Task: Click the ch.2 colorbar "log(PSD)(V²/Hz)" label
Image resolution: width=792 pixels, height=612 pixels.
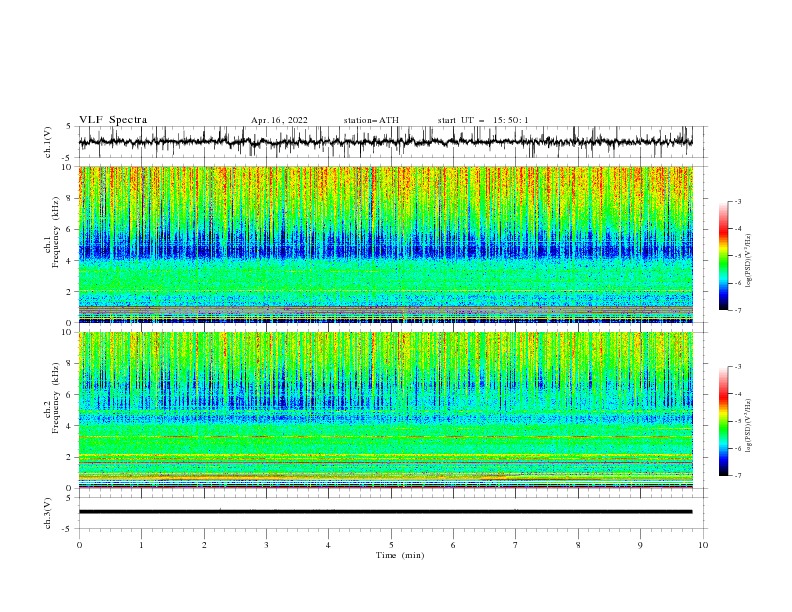Action: (749, 426)
